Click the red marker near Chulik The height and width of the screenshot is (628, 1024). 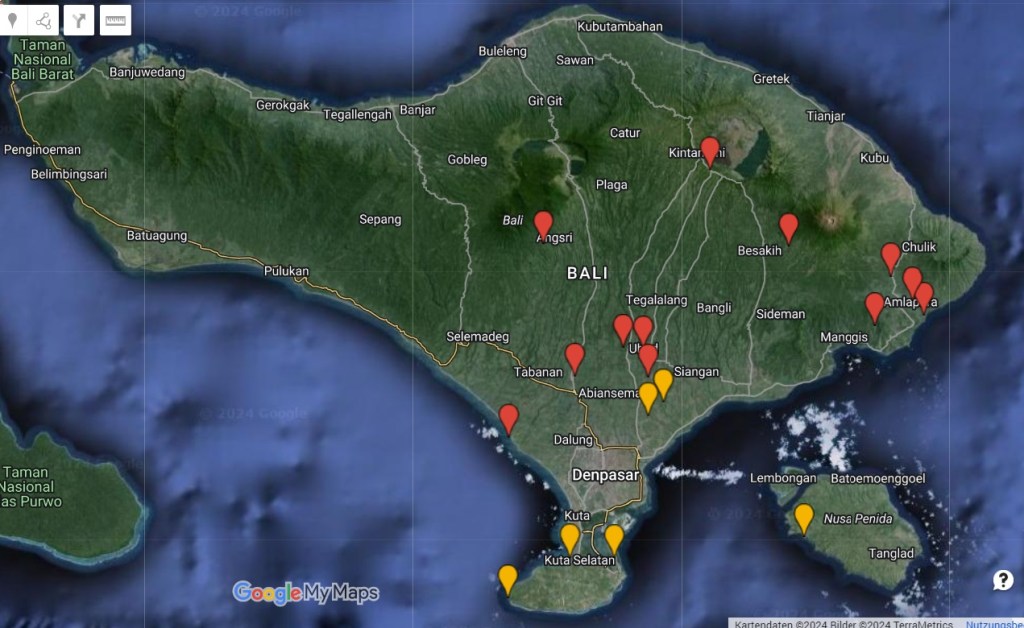890,256
